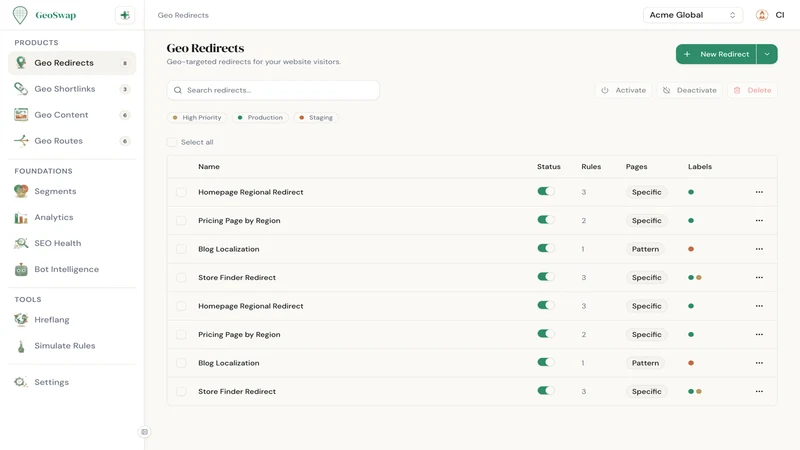
Task: Open SEO Health via its magnifier icon
Action: point(21,243)
